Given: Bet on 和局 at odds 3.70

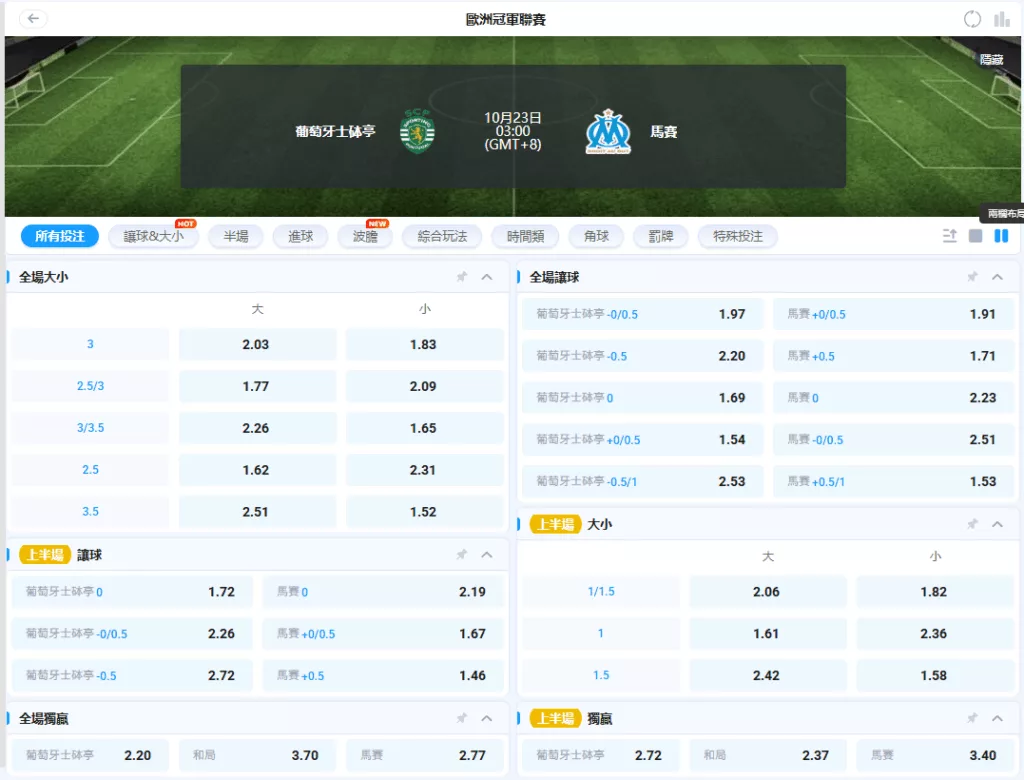Looking at the screenshot, I should (x=258, y=755).
